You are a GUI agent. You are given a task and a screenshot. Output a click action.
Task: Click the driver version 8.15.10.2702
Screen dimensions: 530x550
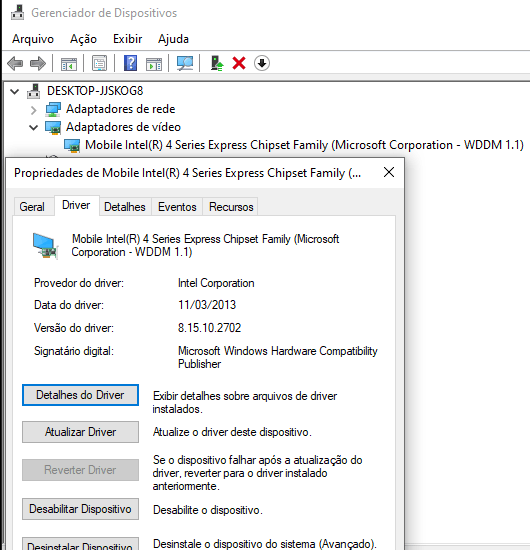click(209, 328)
